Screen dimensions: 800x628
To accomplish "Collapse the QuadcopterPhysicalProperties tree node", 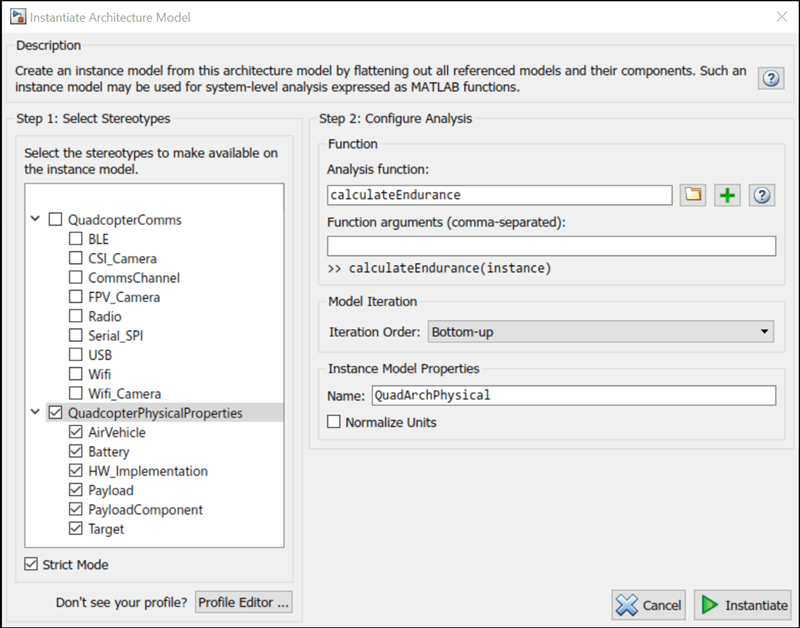I will pos(36,413).
